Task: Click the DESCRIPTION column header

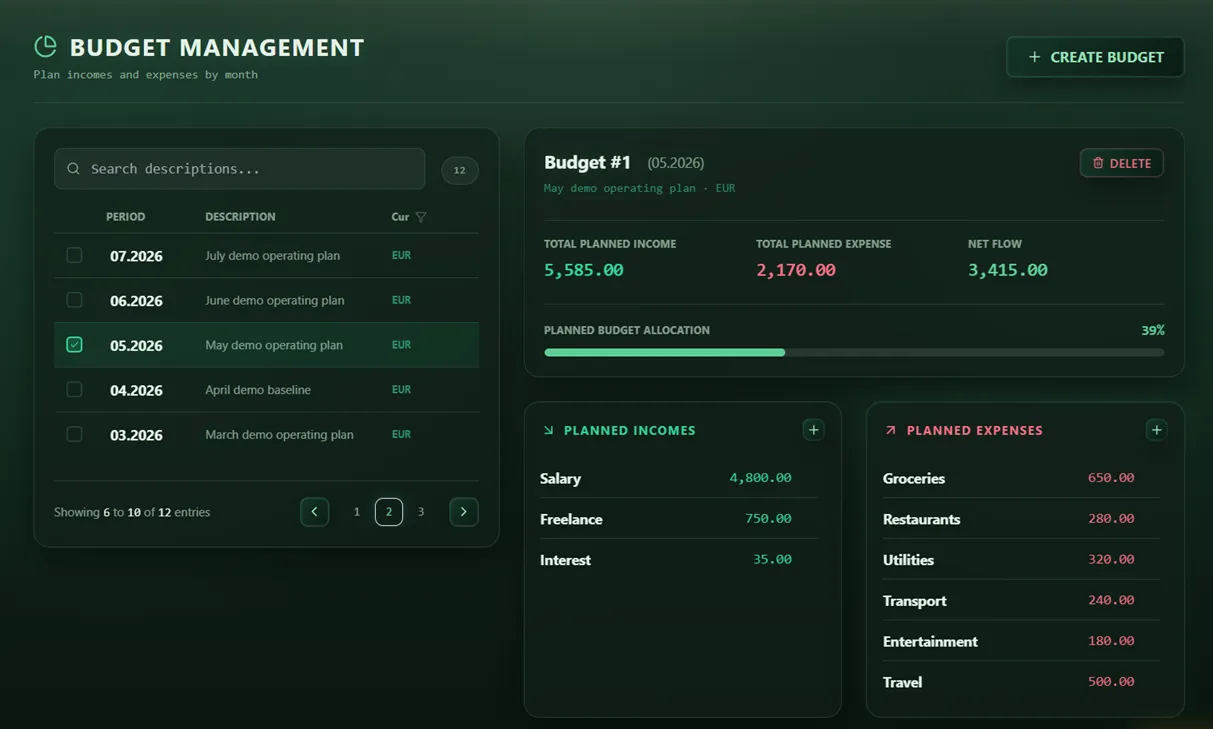Action: [240, 217]
